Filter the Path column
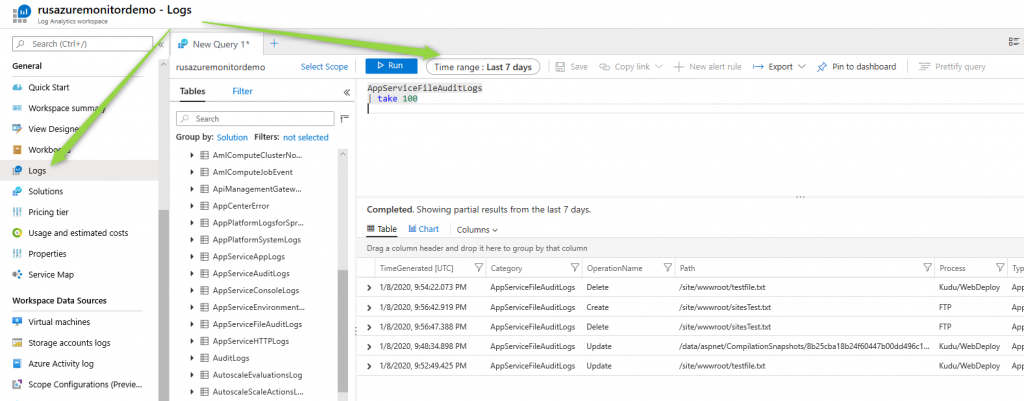 927,268
